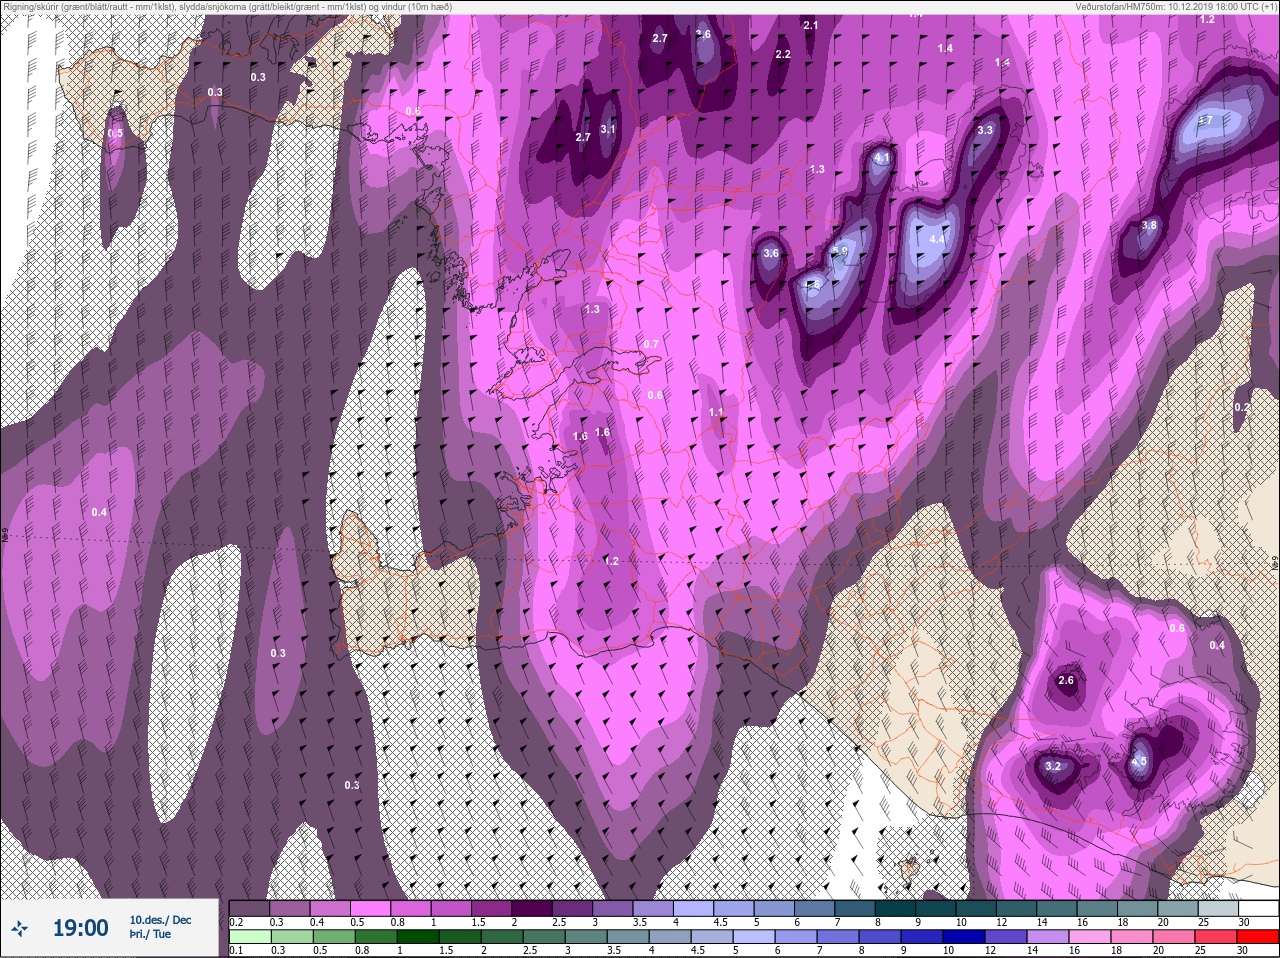1280x958 pixels.
Task: Select rain legend swatch between 0.1 and 0.3
Action: coord(250,937)
